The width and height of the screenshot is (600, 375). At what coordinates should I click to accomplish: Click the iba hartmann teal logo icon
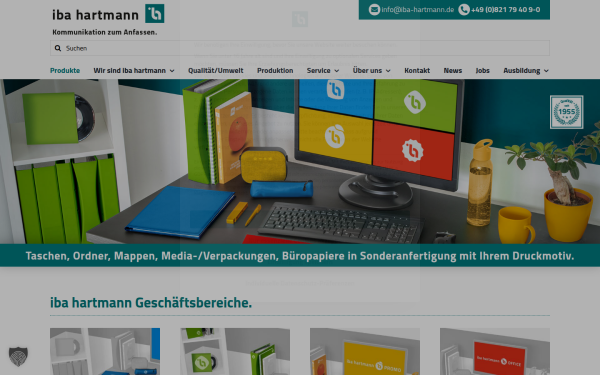pos(155,14)
